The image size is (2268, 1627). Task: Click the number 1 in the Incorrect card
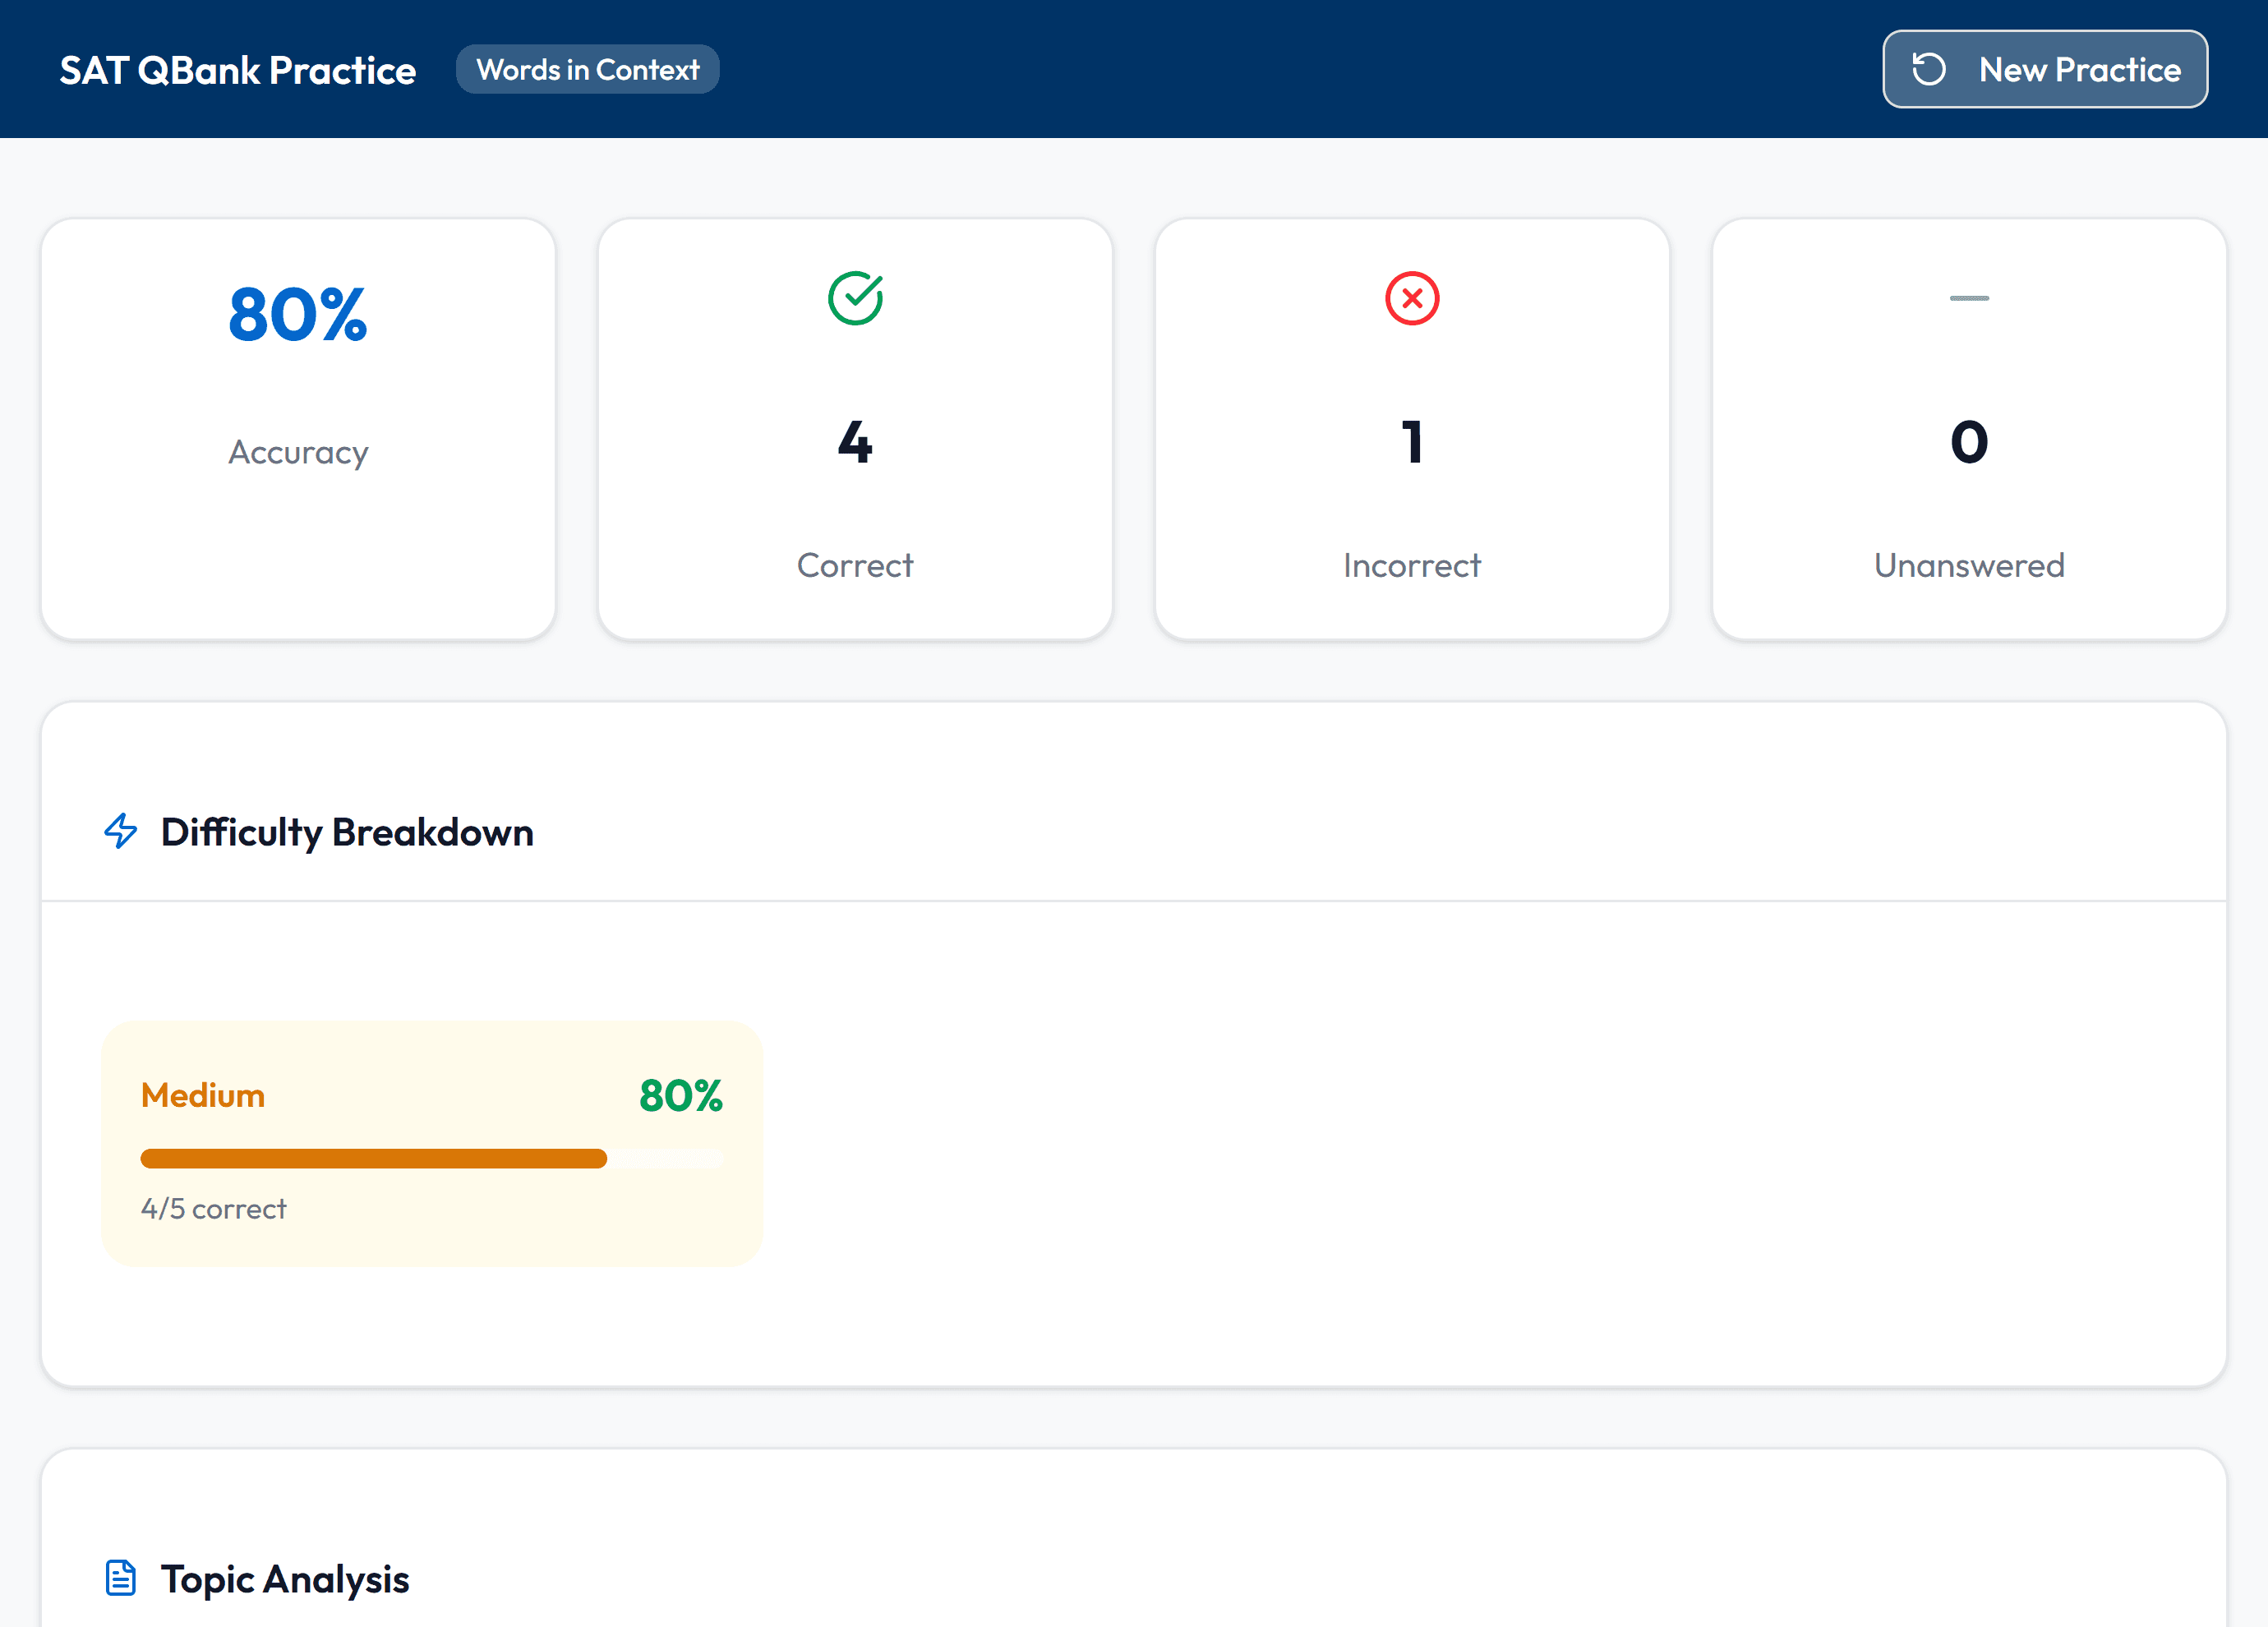pos(1412,441)
